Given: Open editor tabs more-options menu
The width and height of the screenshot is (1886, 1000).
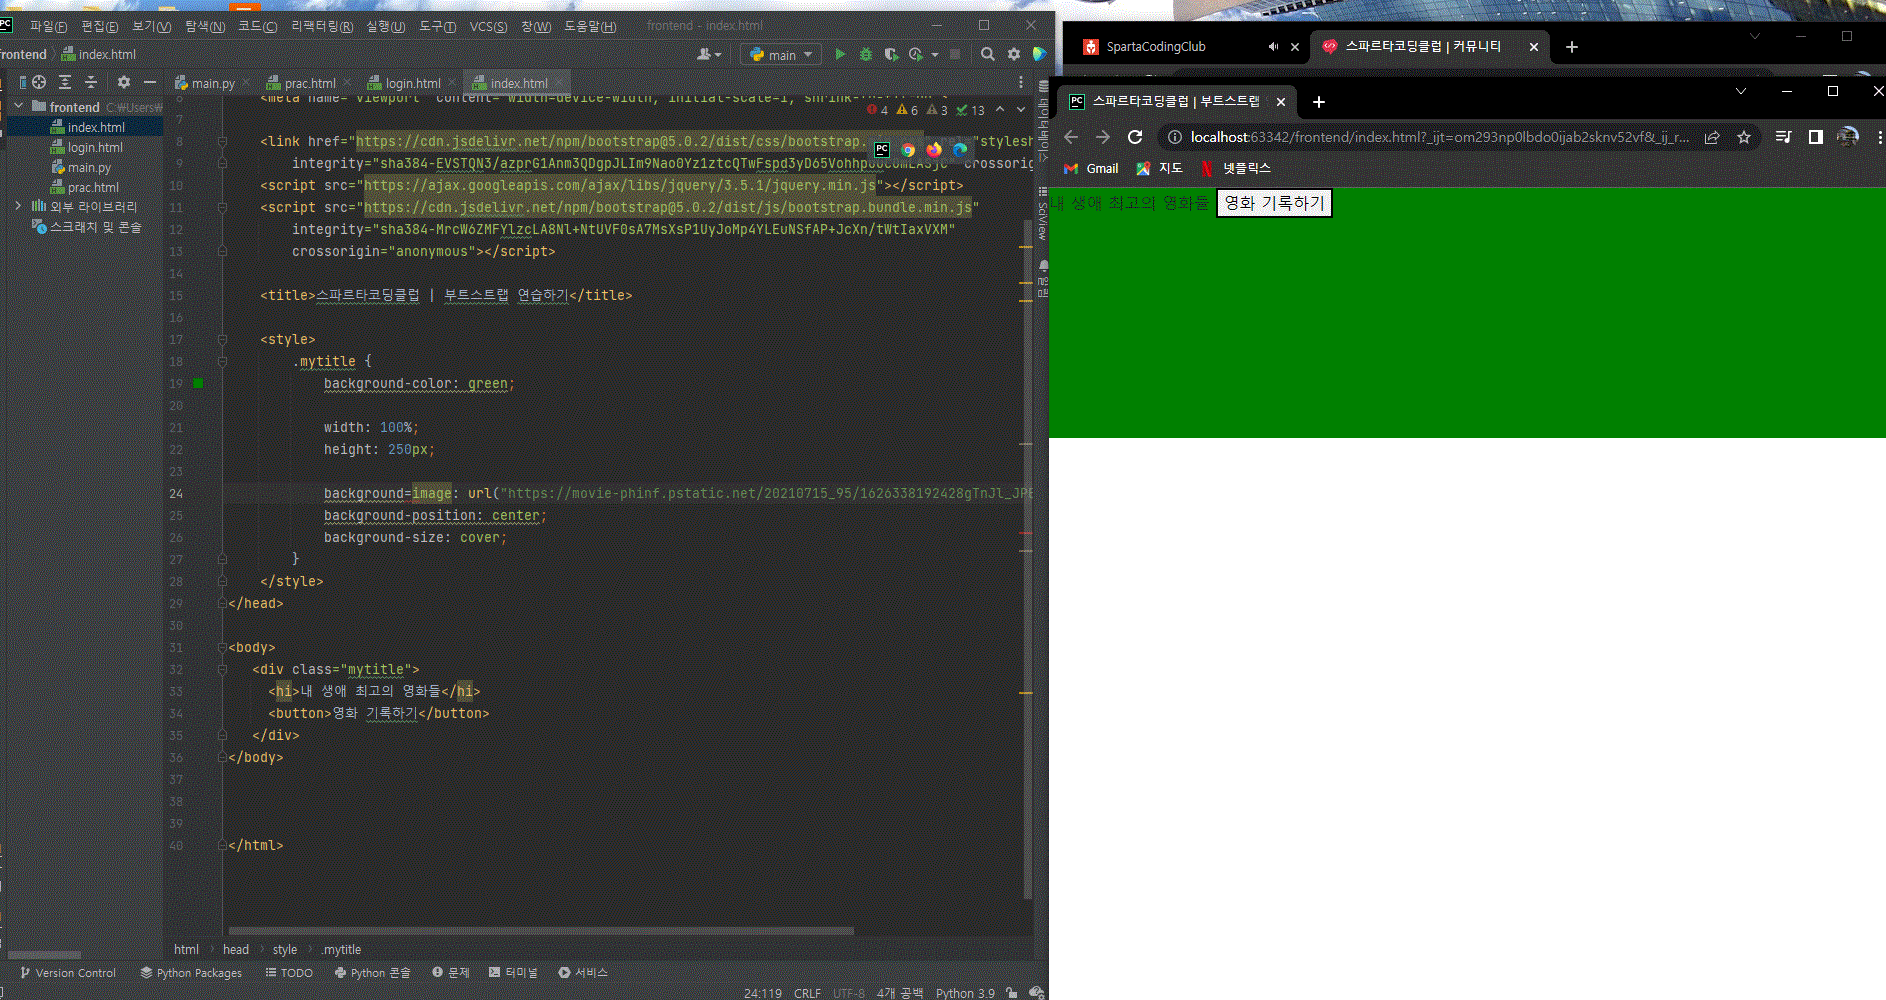Looking at the screenshot, I should pos(1021,83).
